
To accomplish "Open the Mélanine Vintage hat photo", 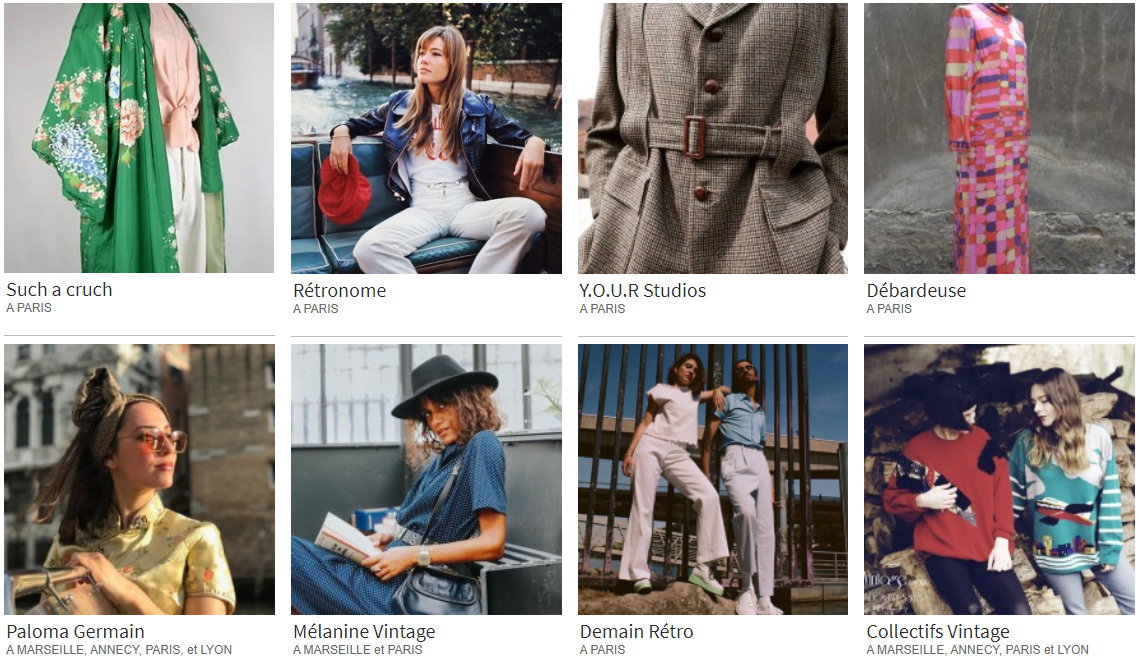I will tap(426, 479).
